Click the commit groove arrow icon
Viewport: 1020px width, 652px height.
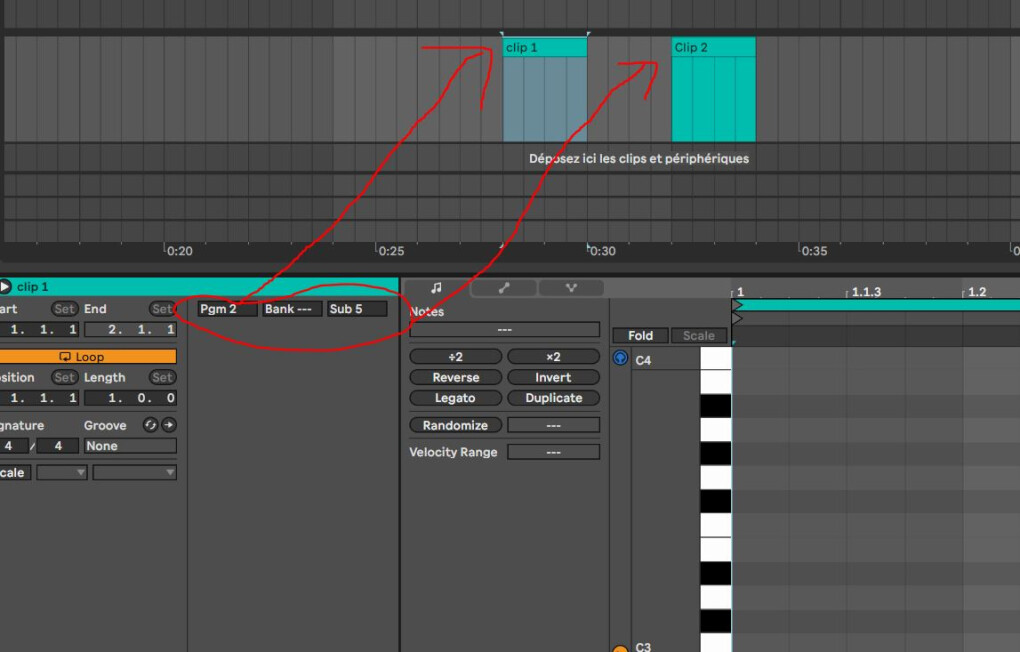169,425
